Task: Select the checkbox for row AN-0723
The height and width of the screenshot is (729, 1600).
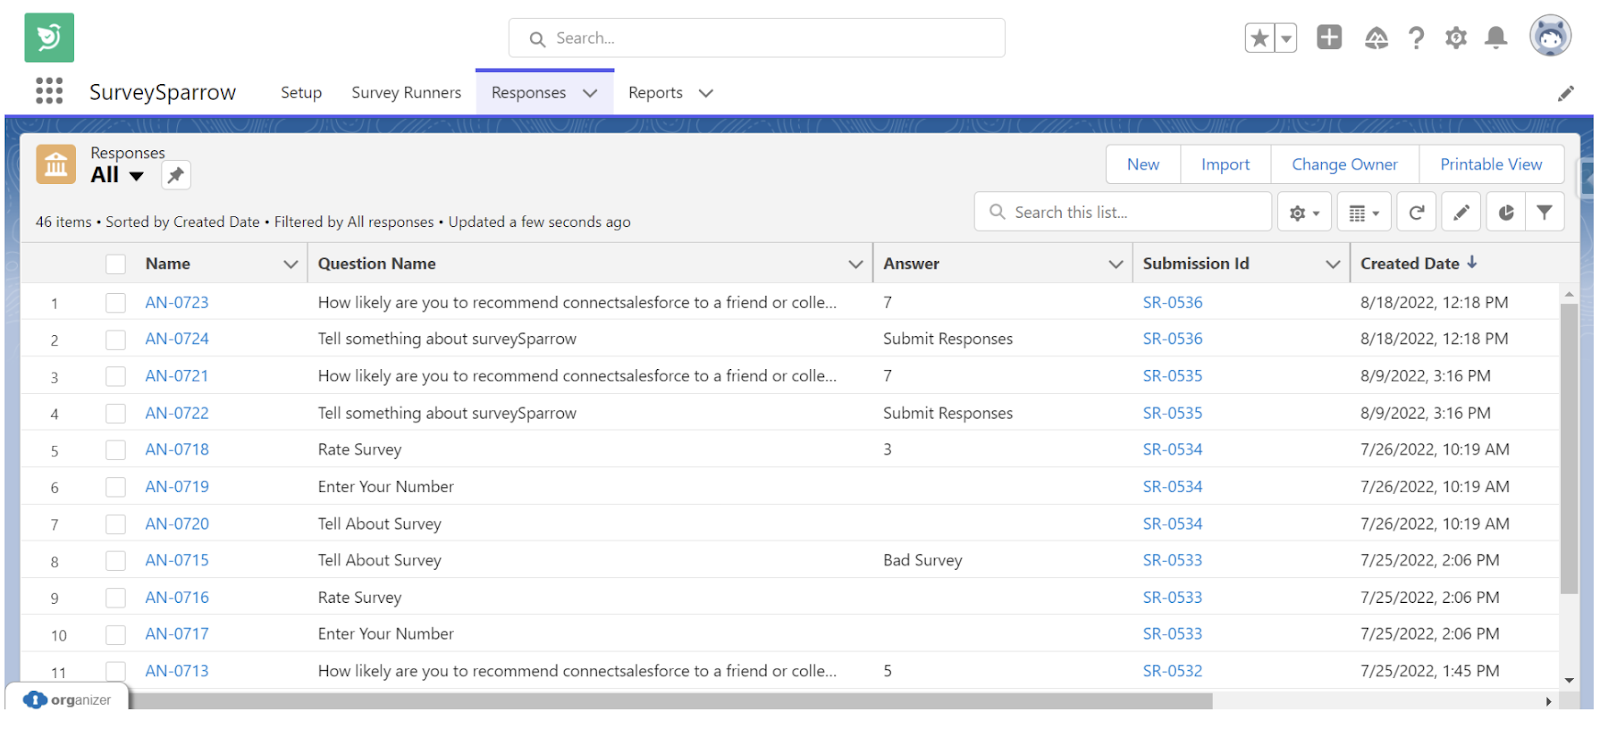Action: point(116,303)
